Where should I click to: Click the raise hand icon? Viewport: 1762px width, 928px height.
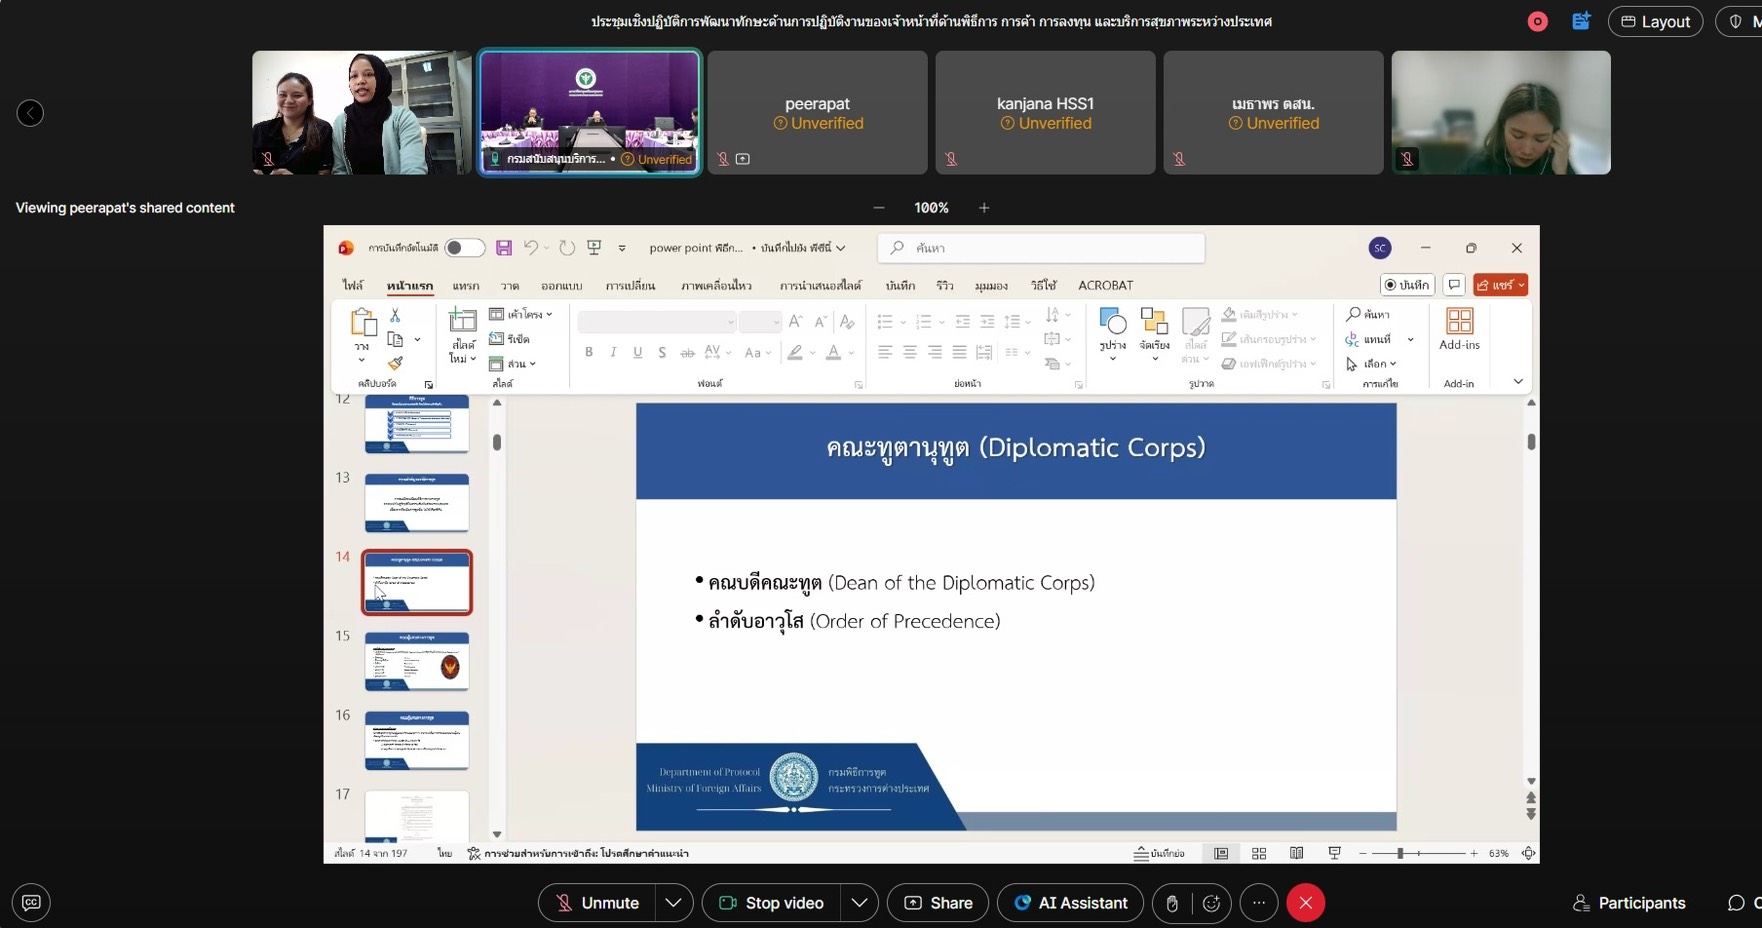1171,903
